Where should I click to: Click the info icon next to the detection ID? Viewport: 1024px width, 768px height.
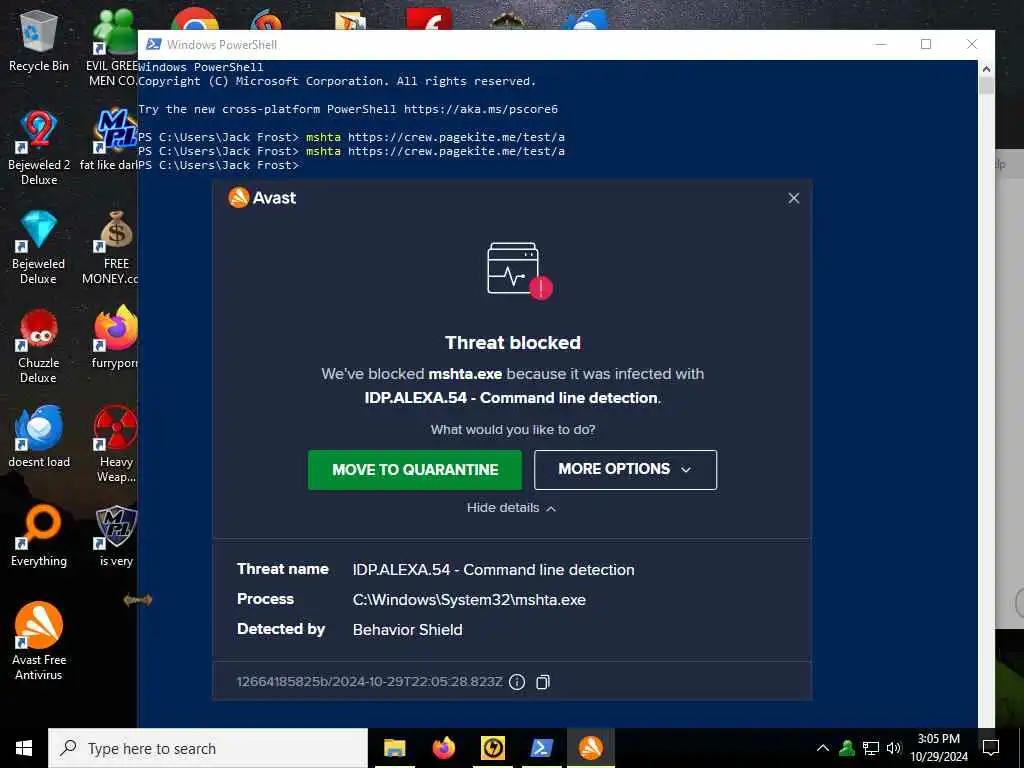tap(517, 682)
